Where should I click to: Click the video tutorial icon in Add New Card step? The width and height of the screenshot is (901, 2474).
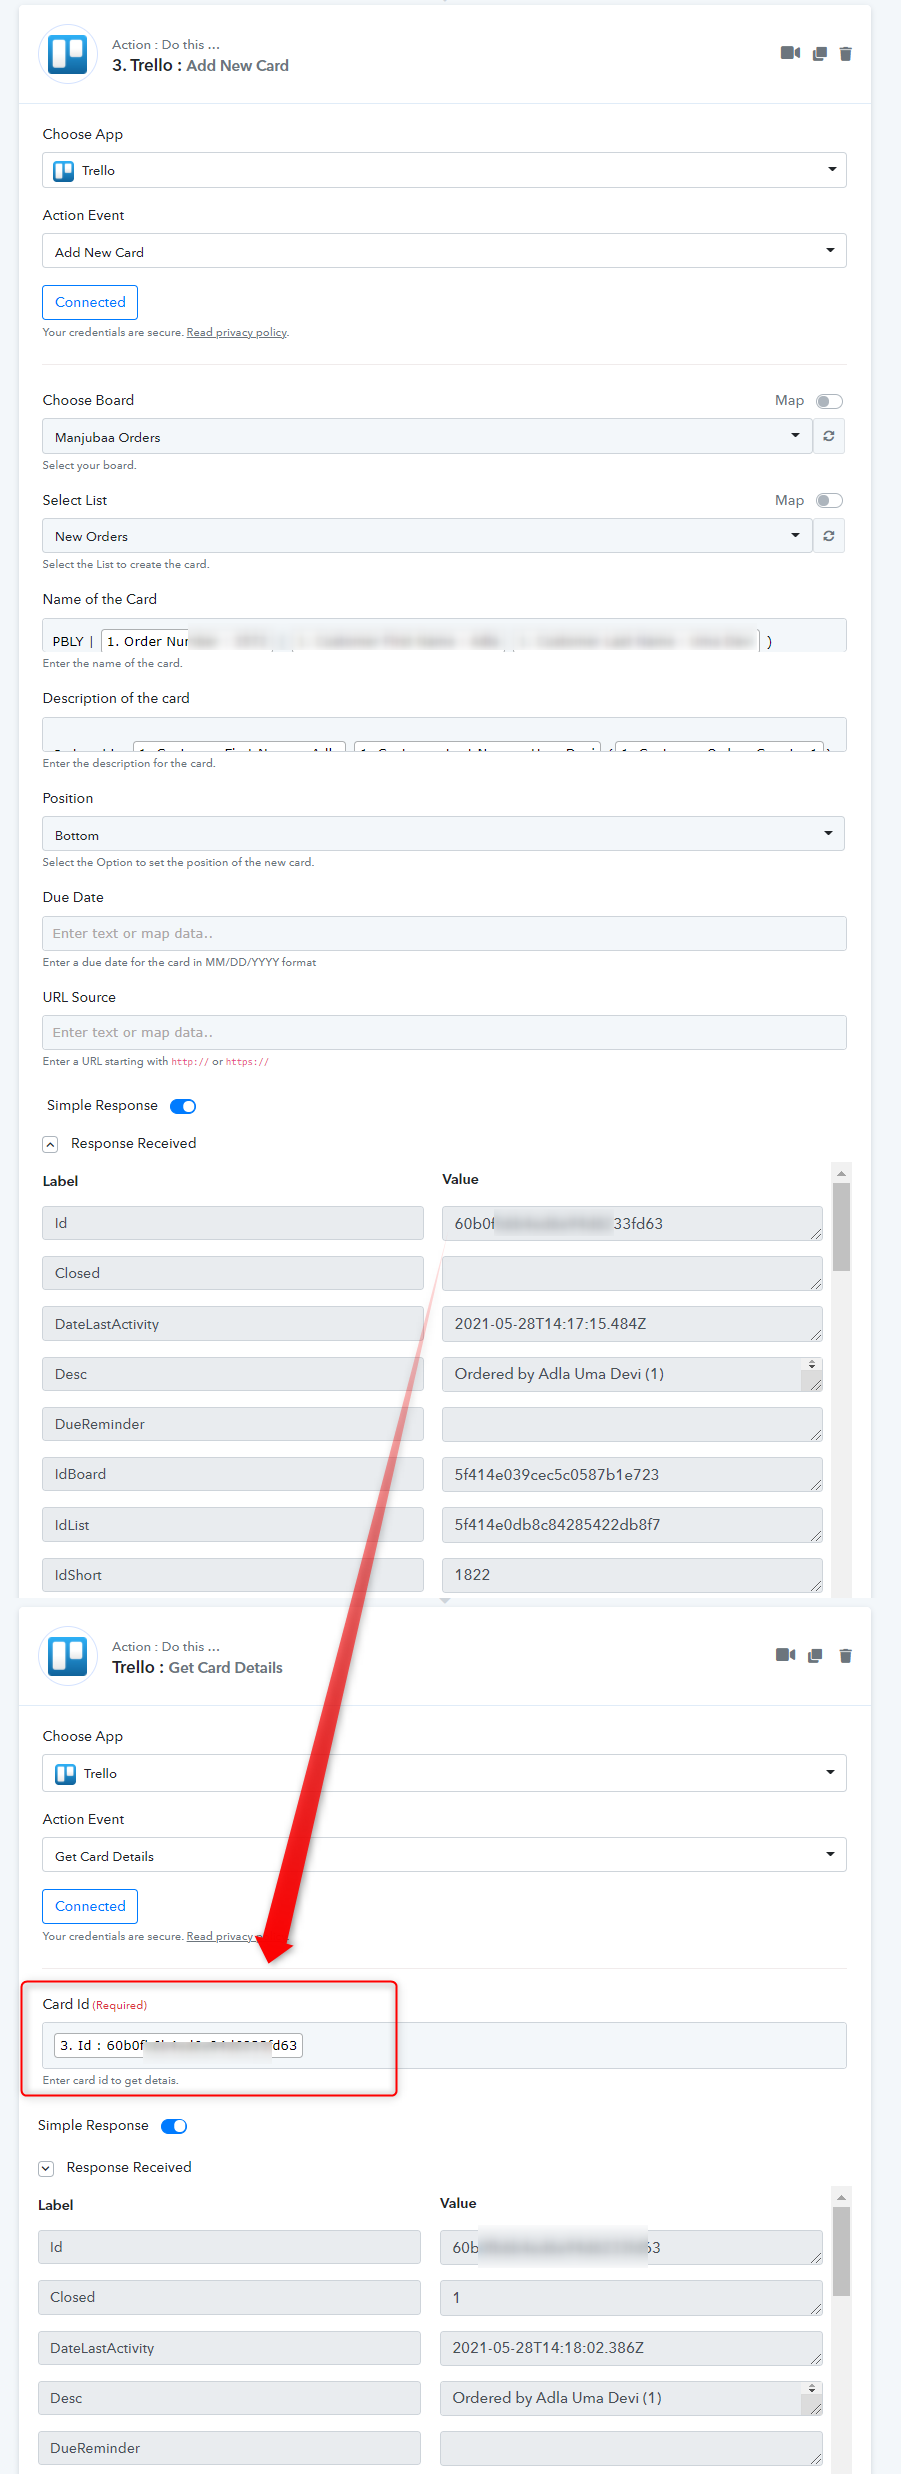[x=790, y=53]
